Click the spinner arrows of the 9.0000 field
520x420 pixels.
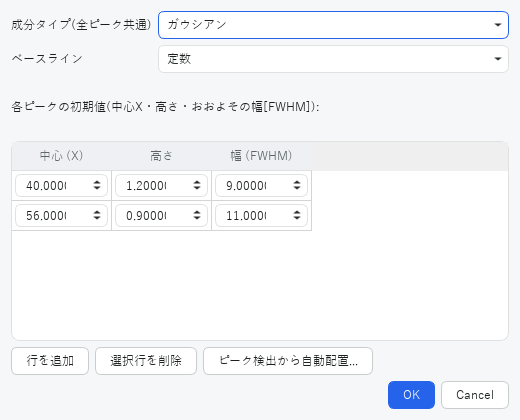click(297, 185)
